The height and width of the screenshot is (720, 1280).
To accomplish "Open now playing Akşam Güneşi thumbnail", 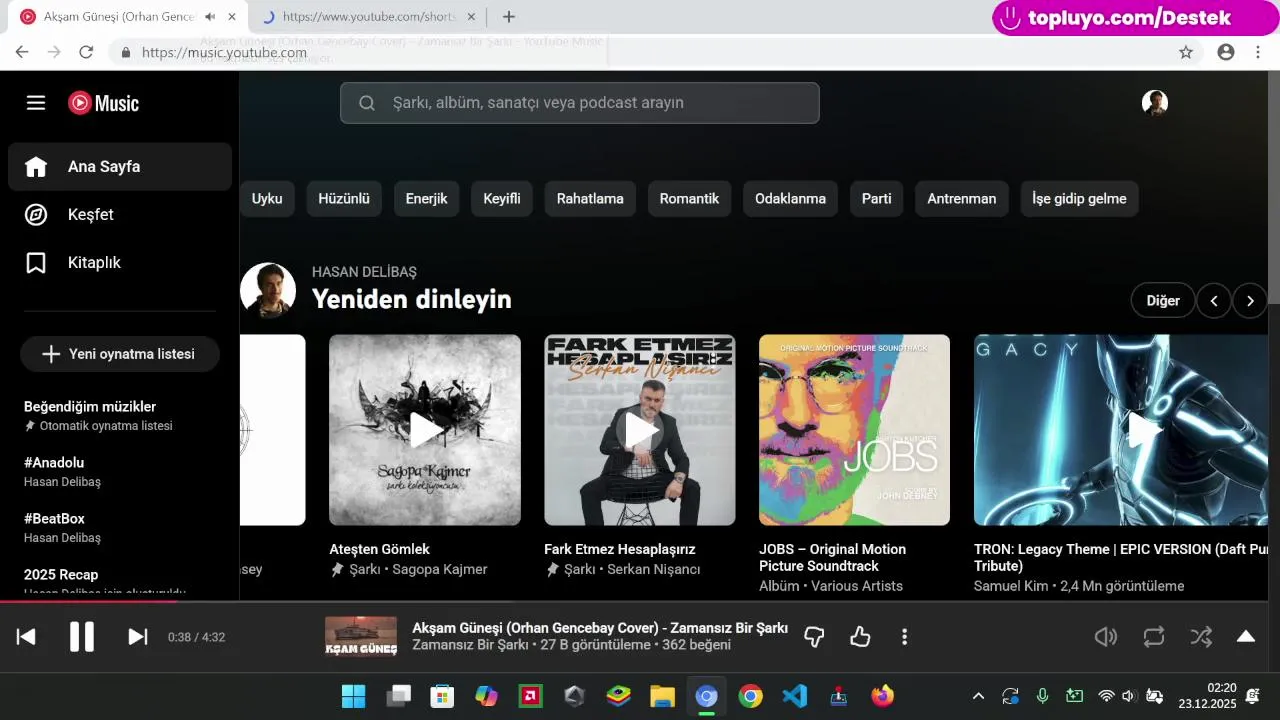I will point(361,637).
